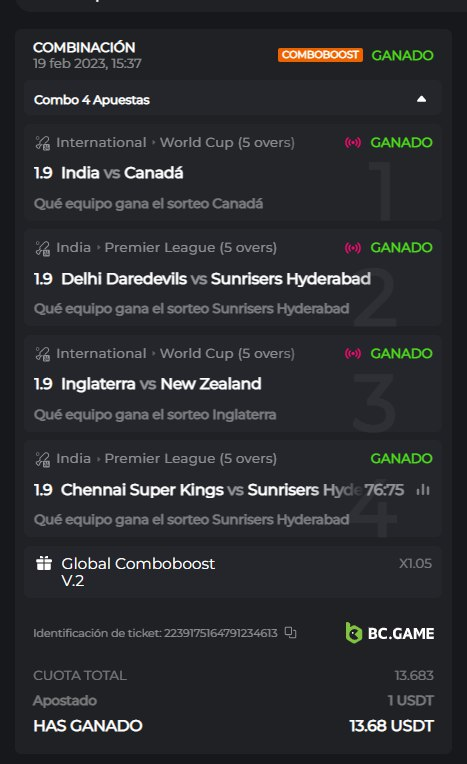Click cricket icon on Inglaterra bet row
Image resolution: width=467 pixels, height=764 pixels.
(42, 354)
